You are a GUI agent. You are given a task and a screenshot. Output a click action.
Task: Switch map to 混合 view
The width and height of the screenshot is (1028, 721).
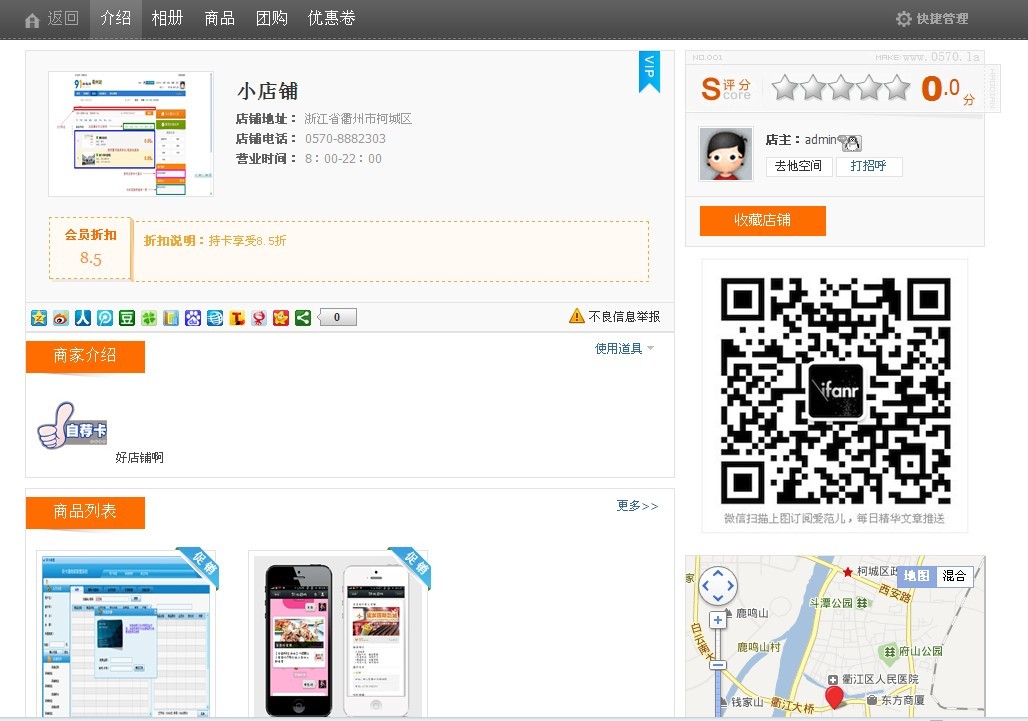954,575
